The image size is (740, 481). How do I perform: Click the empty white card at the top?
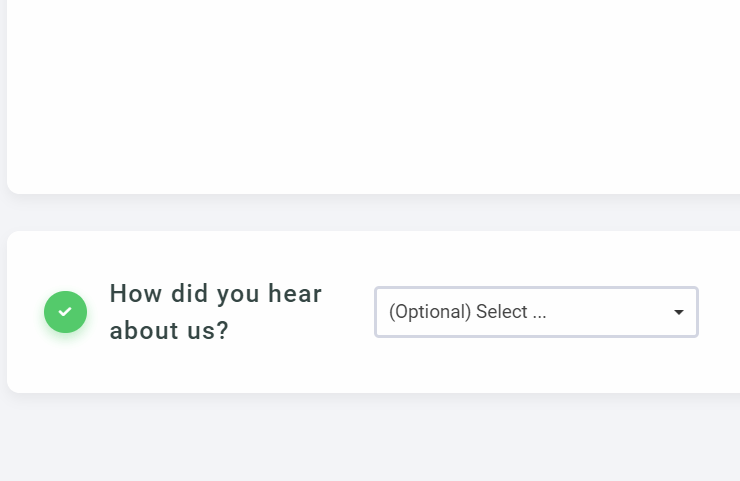(370, 90)
